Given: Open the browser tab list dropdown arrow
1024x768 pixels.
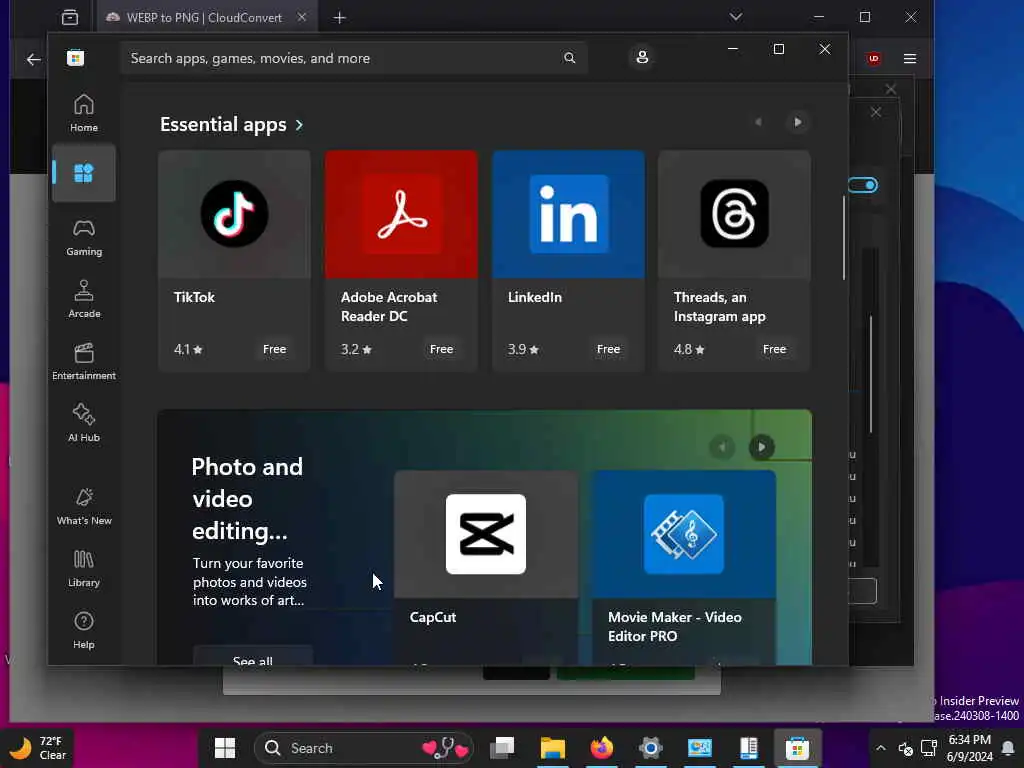Looking at the screenshot, I should tap(736, 17).
